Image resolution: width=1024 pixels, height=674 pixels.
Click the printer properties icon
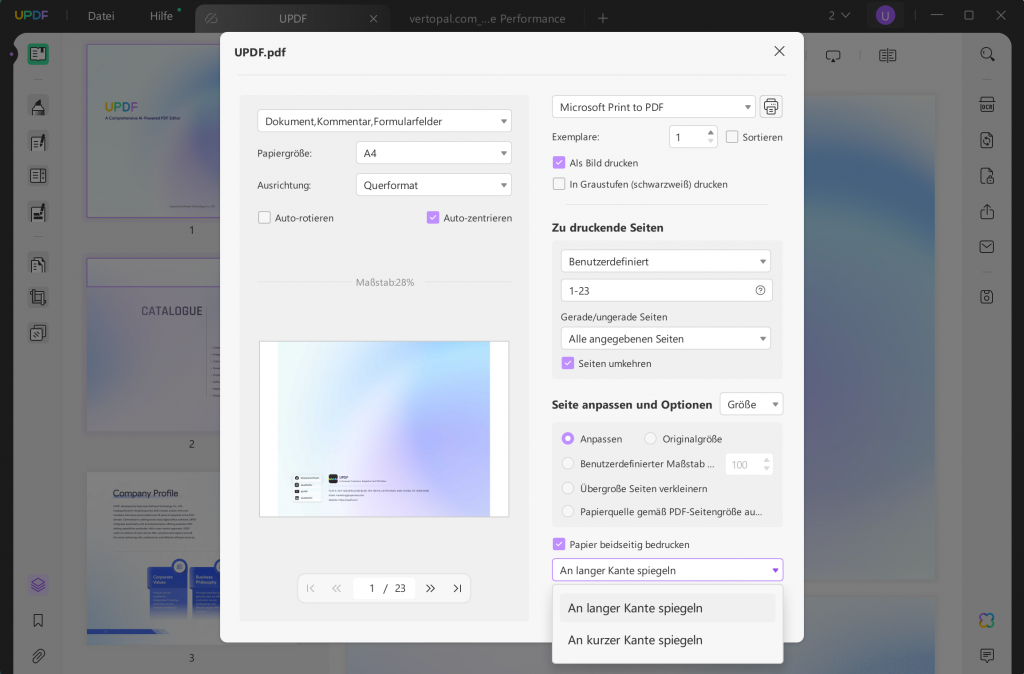771,106
